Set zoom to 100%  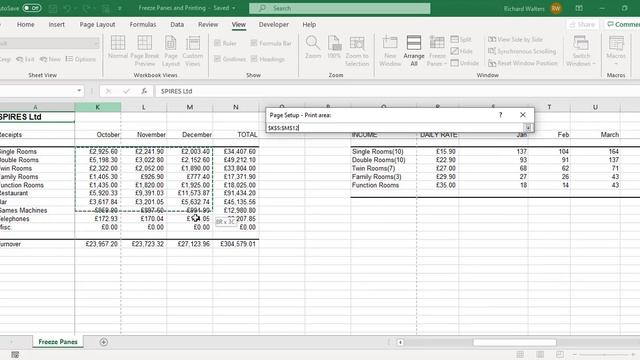(x=334, y=47)
